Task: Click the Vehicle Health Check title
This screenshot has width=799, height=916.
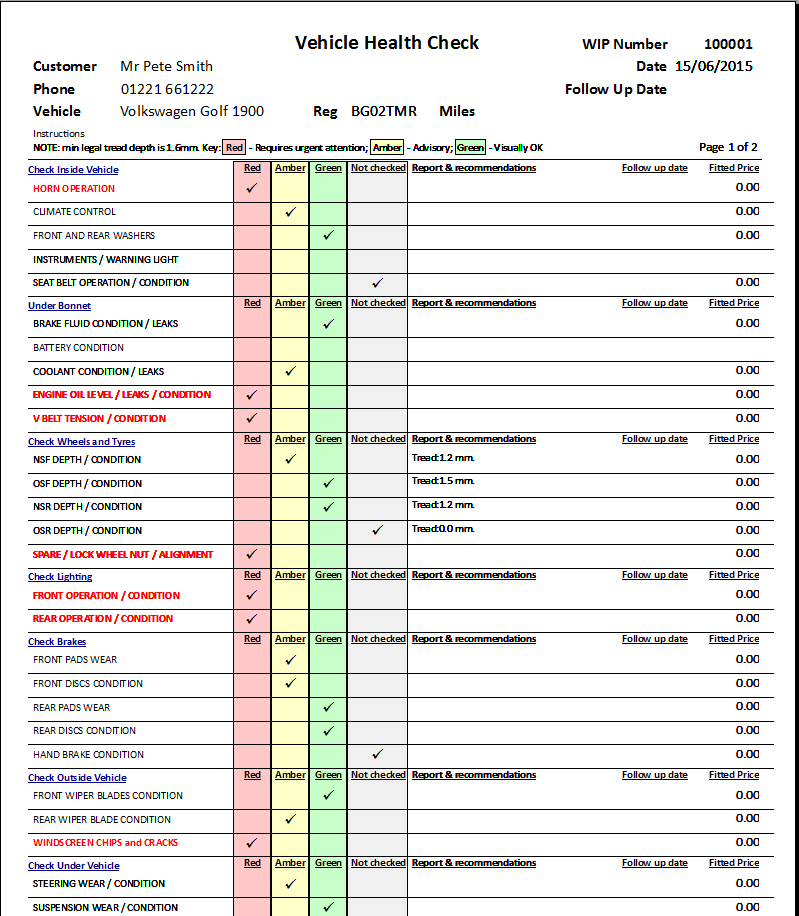Action: click(387, 43)
